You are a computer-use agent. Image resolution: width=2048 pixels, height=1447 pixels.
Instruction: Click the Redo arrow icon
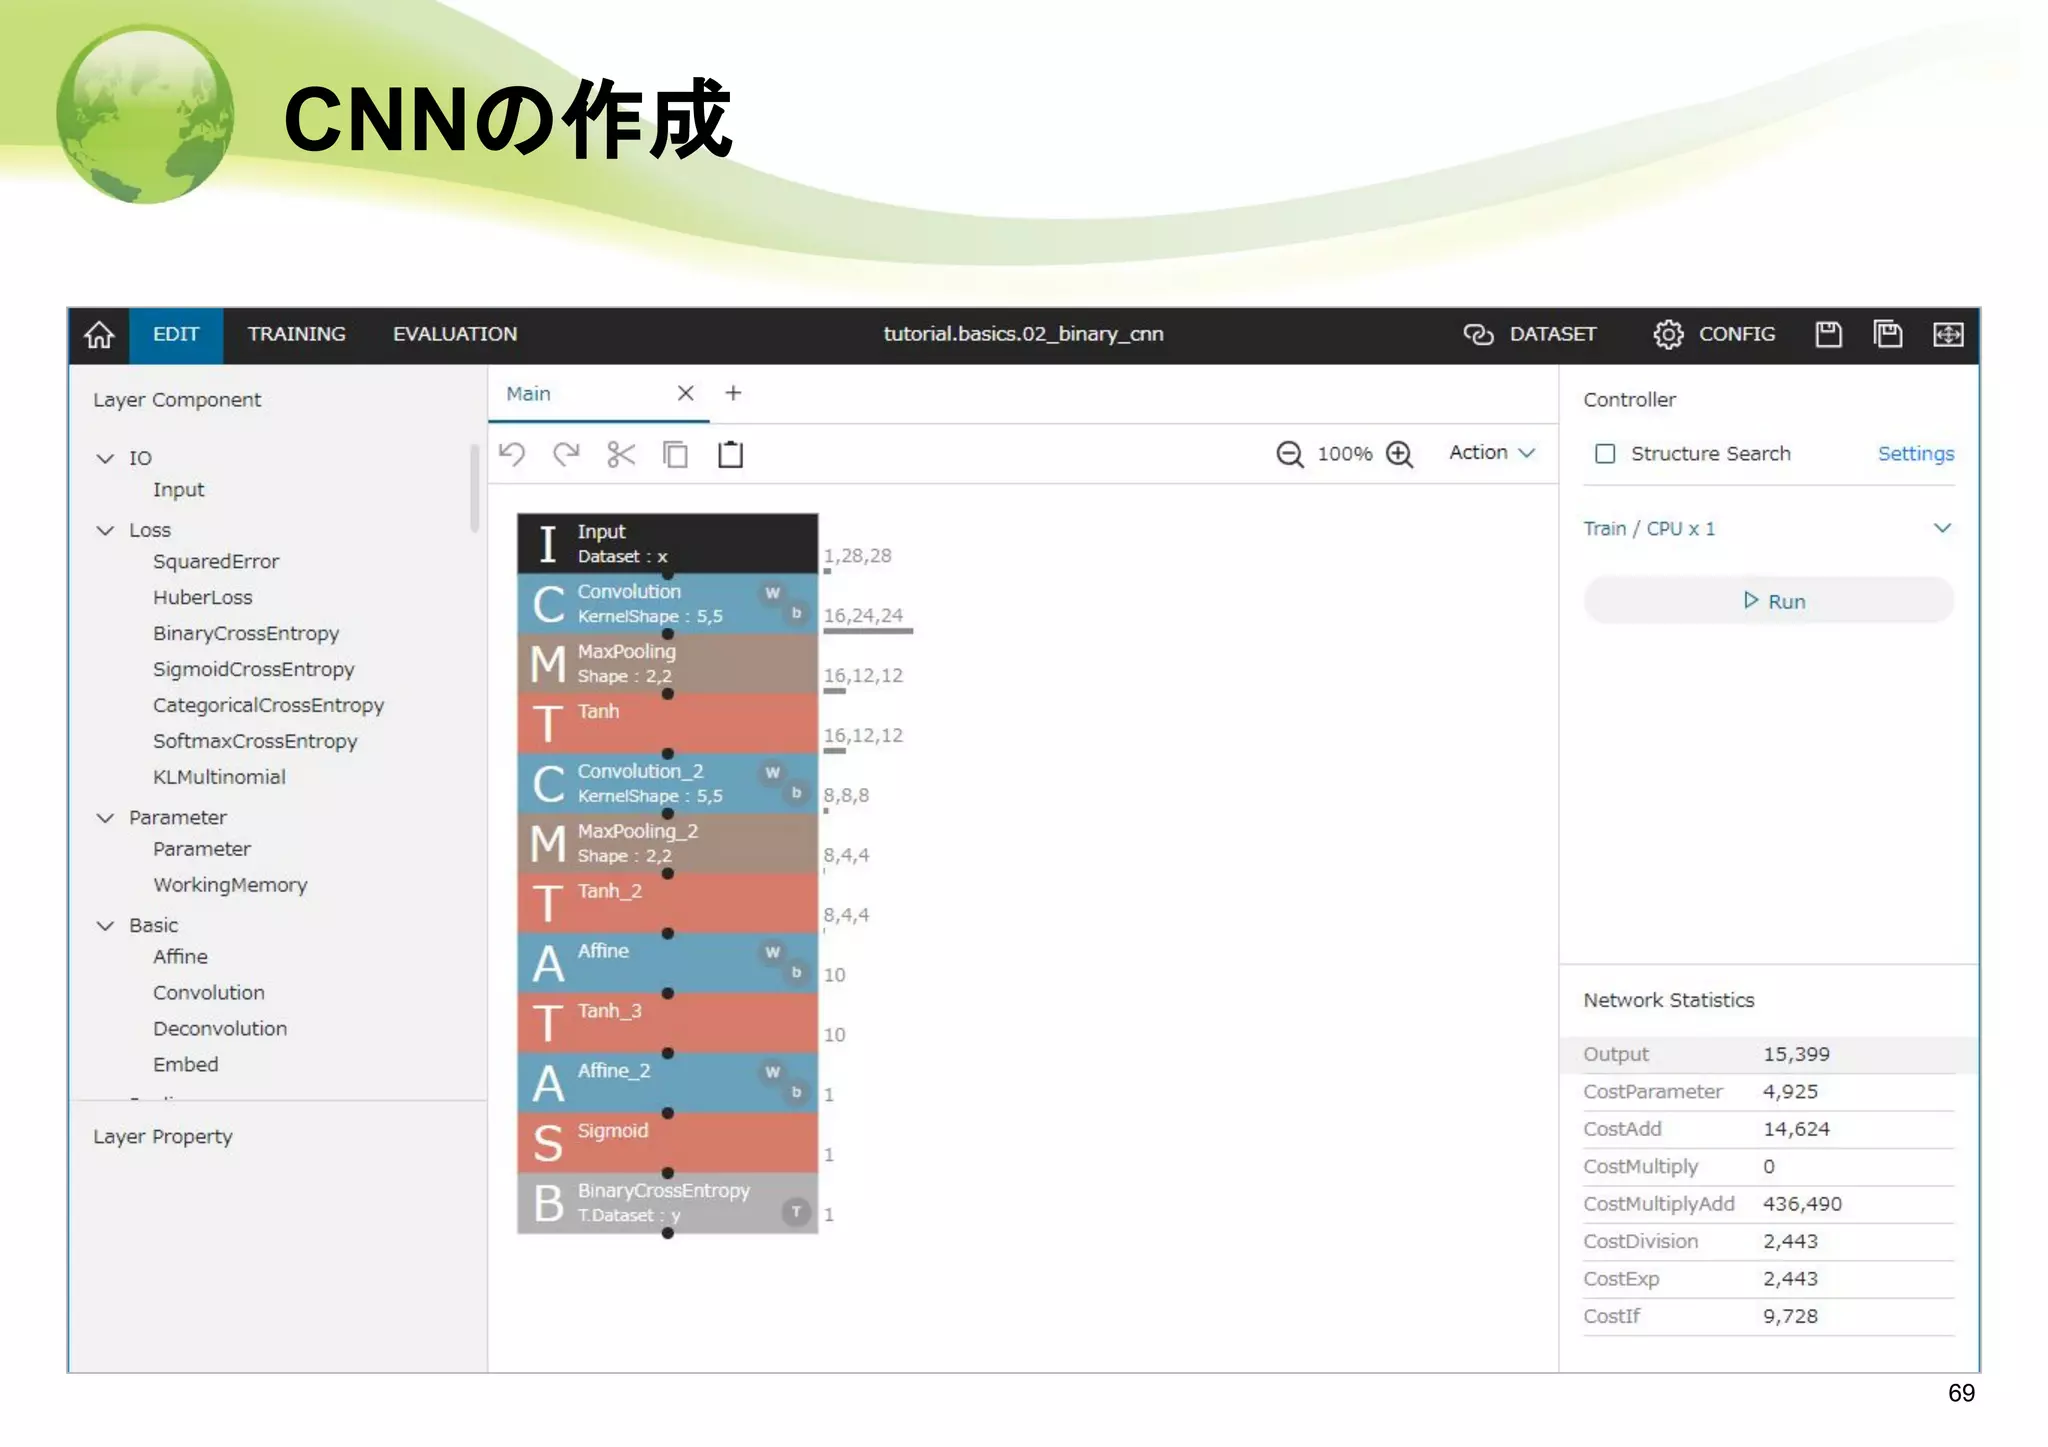click(x=566, y=454)
